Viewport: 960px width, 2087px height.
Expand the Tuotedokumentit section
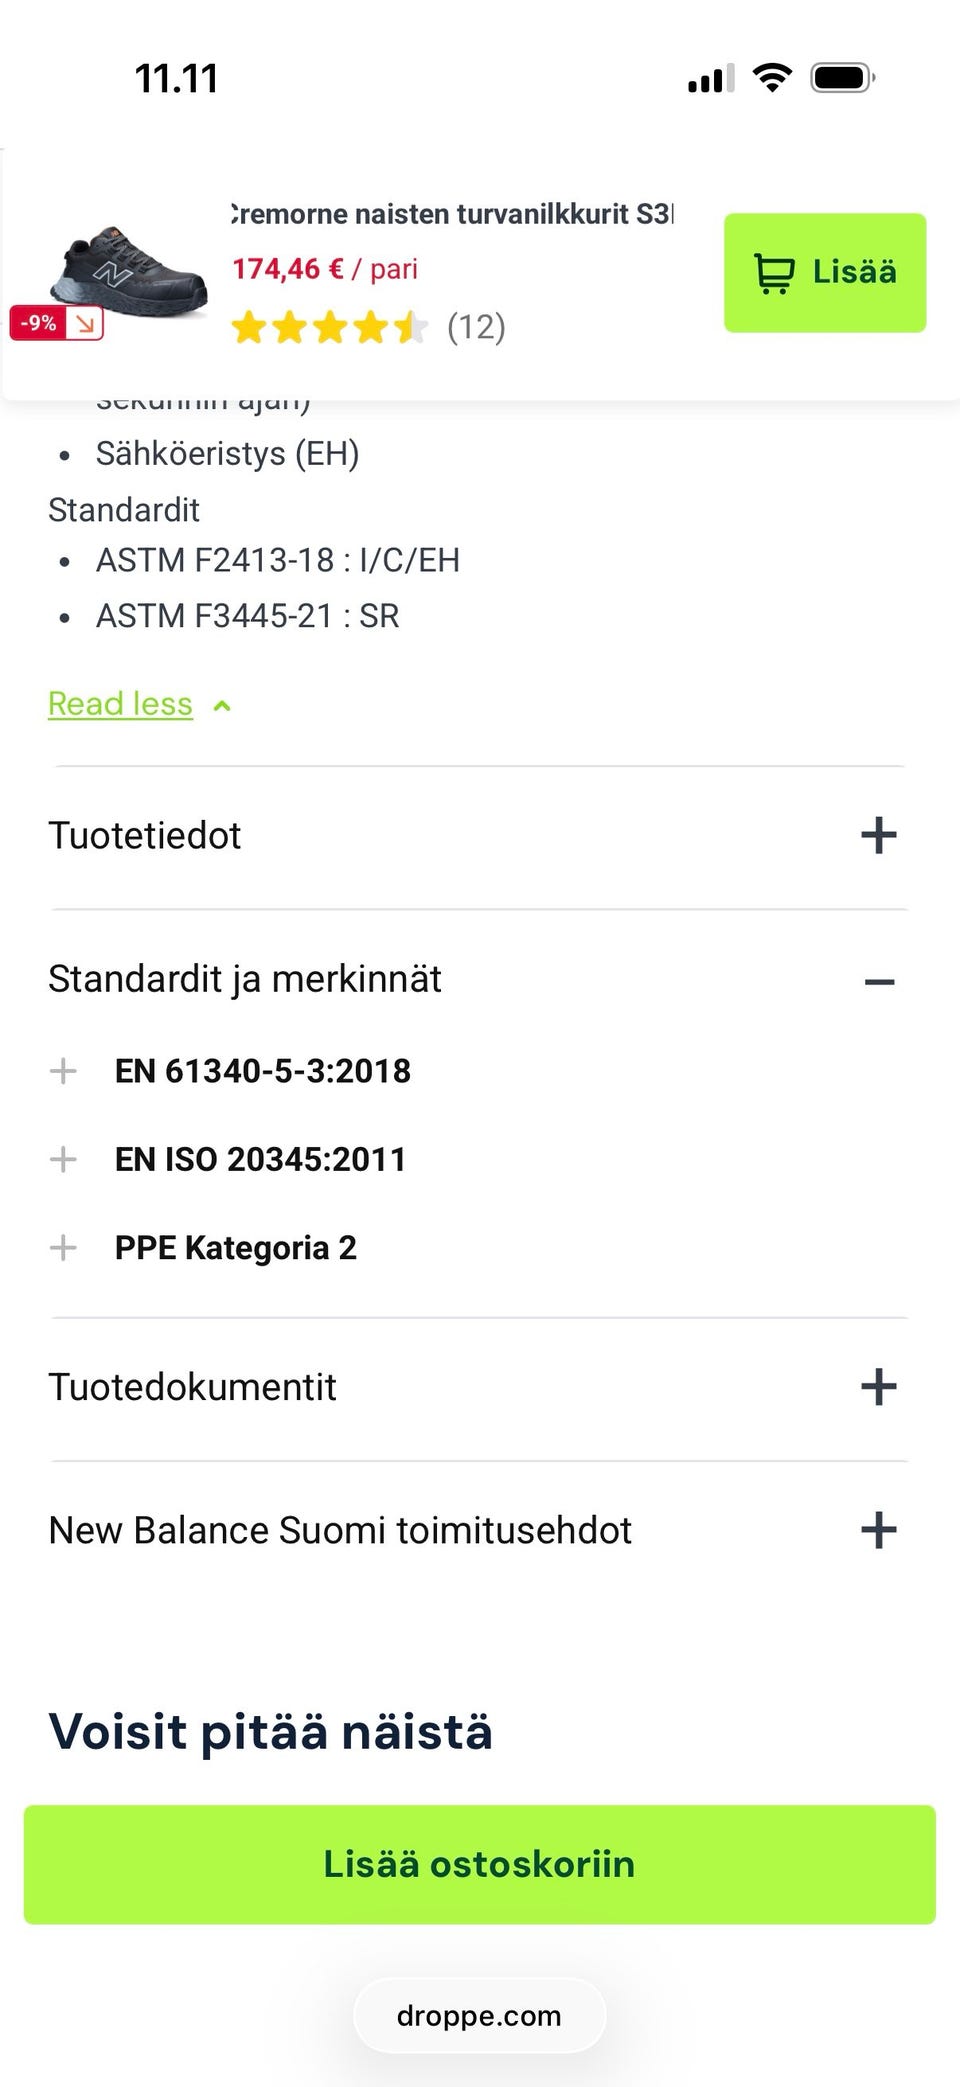click(878, 1387)
